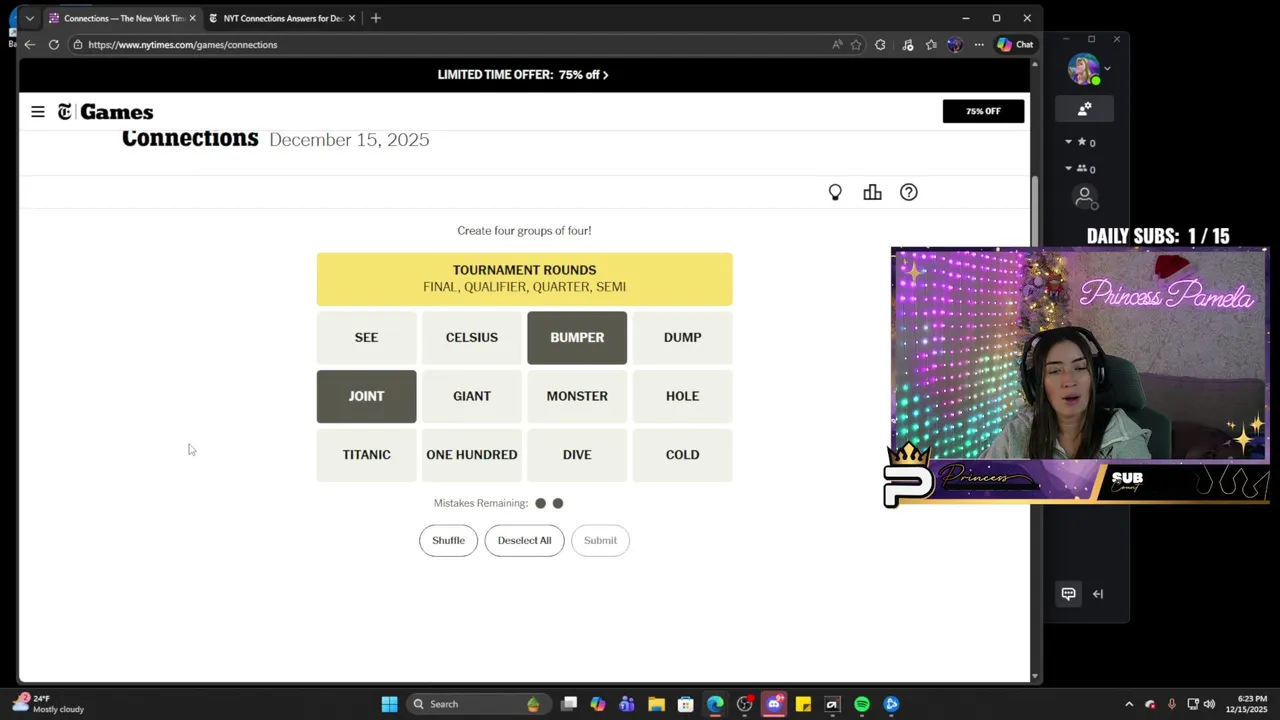The image size is (1280, 720).
Task: Select the TITANIC tile
Action: (x=366, y=455)
